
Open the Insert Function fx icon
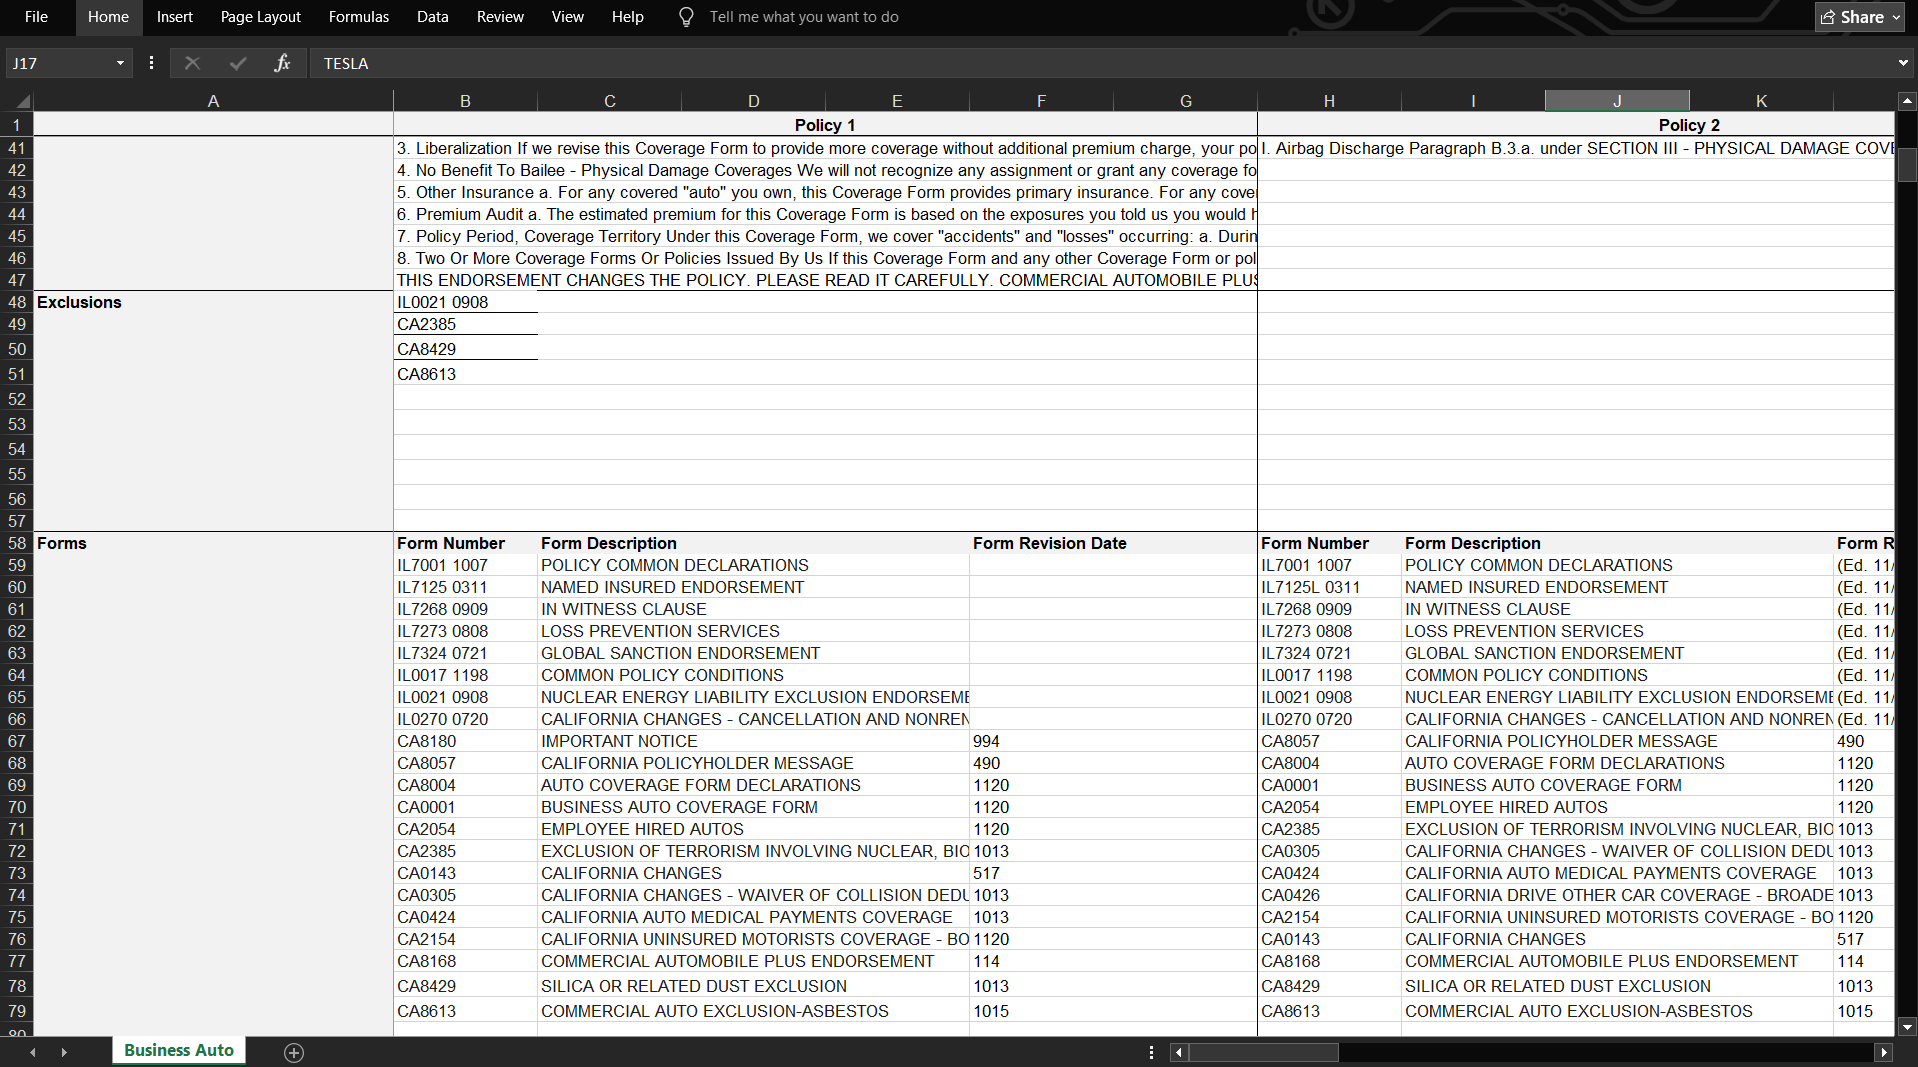point(282,63)
